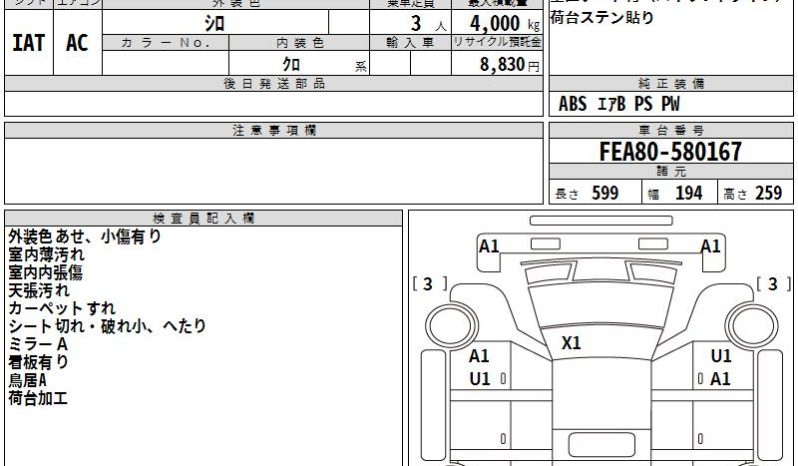Click the 8,830円 recycle deposit amount
Image resolution: width=798 pixels, height=466 pixels.
[x=509, y=65]
